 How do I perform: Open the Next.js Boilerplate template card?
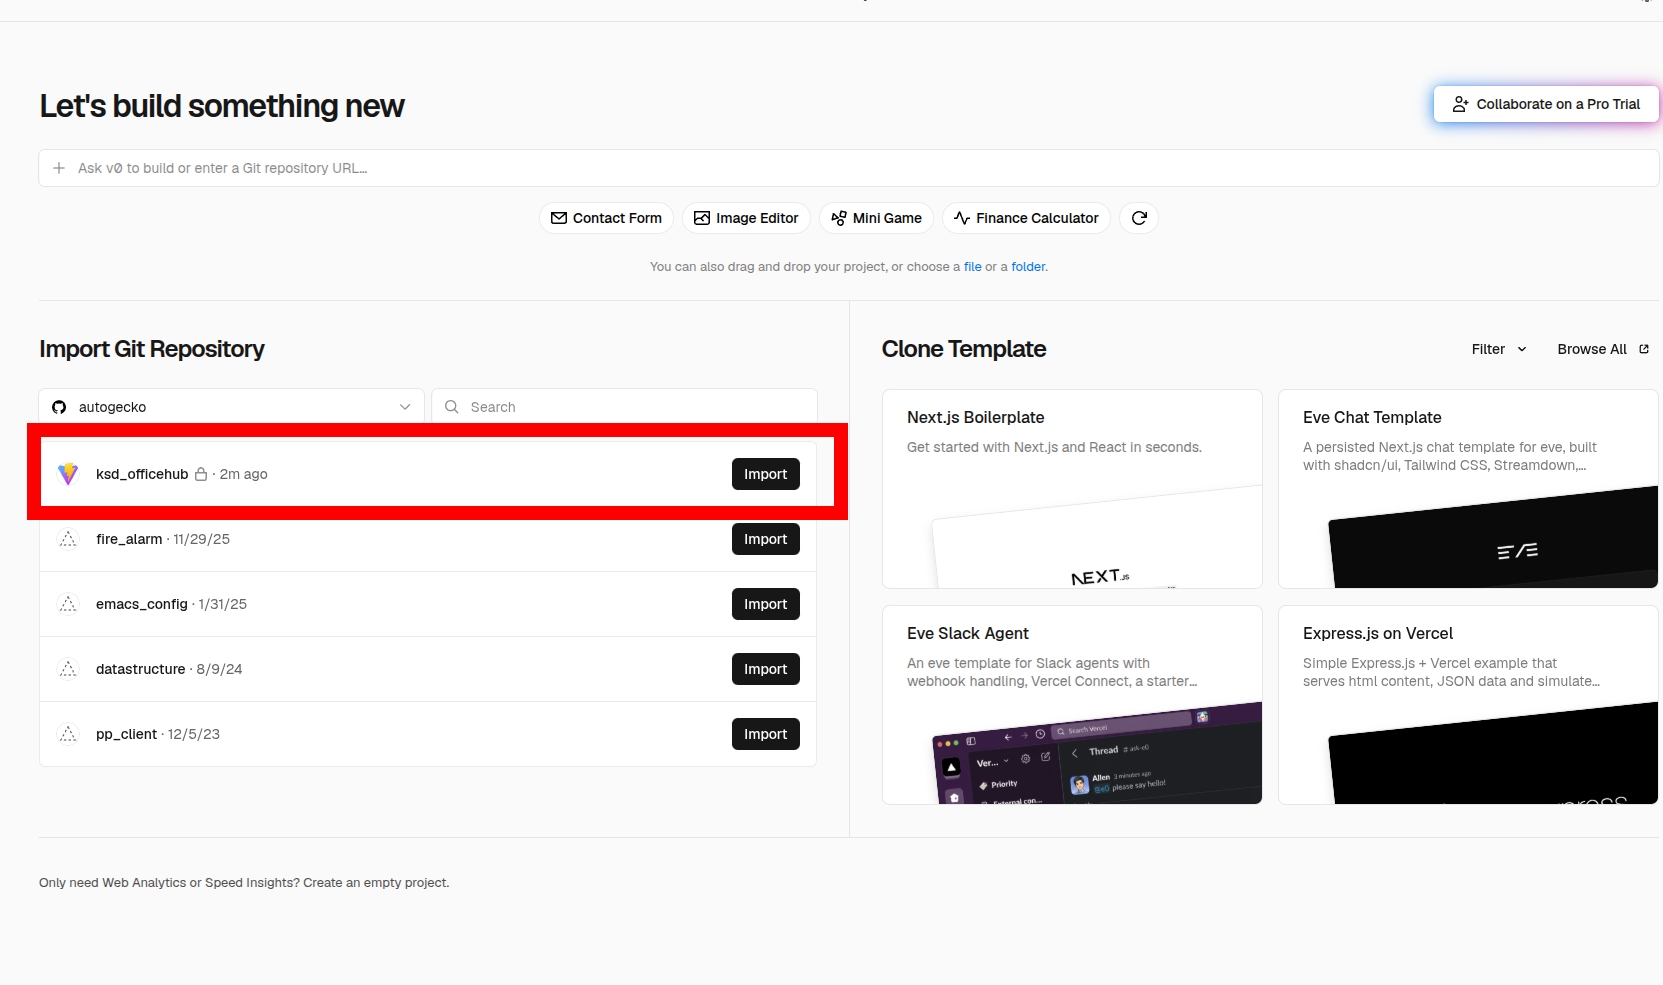1072,489
